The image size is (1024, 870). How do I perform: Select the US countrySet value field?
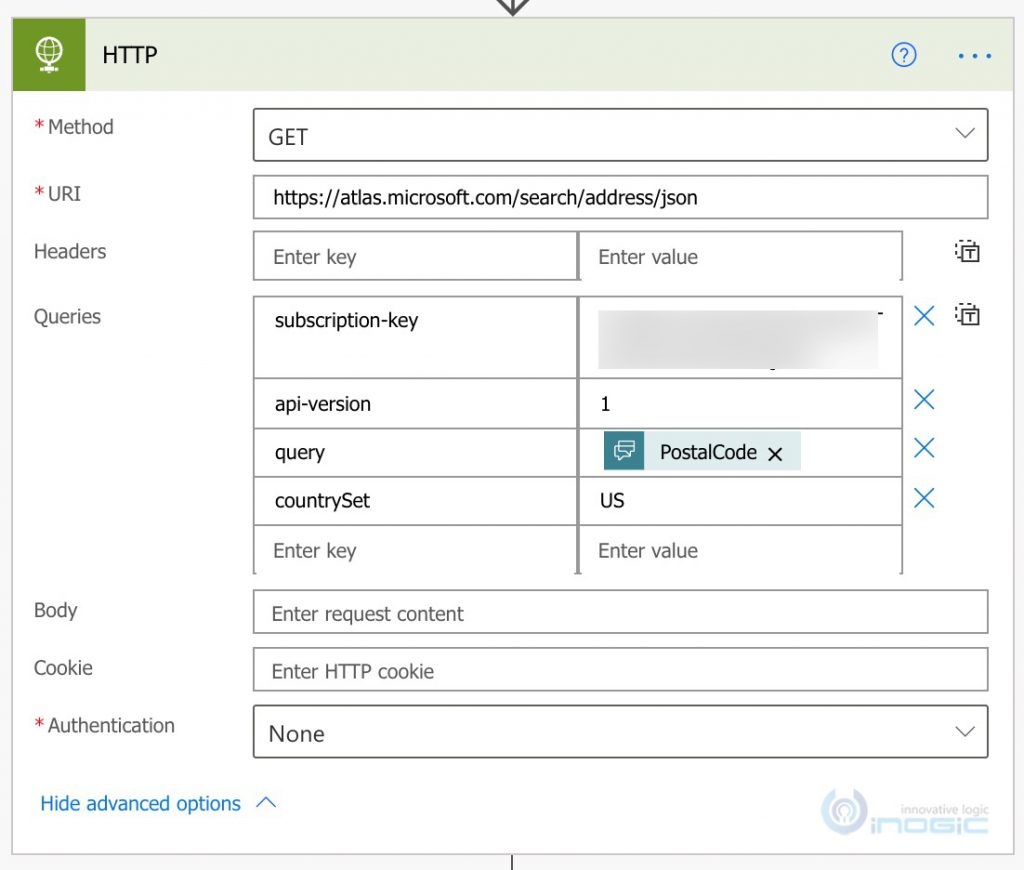(x=740, y=501)
